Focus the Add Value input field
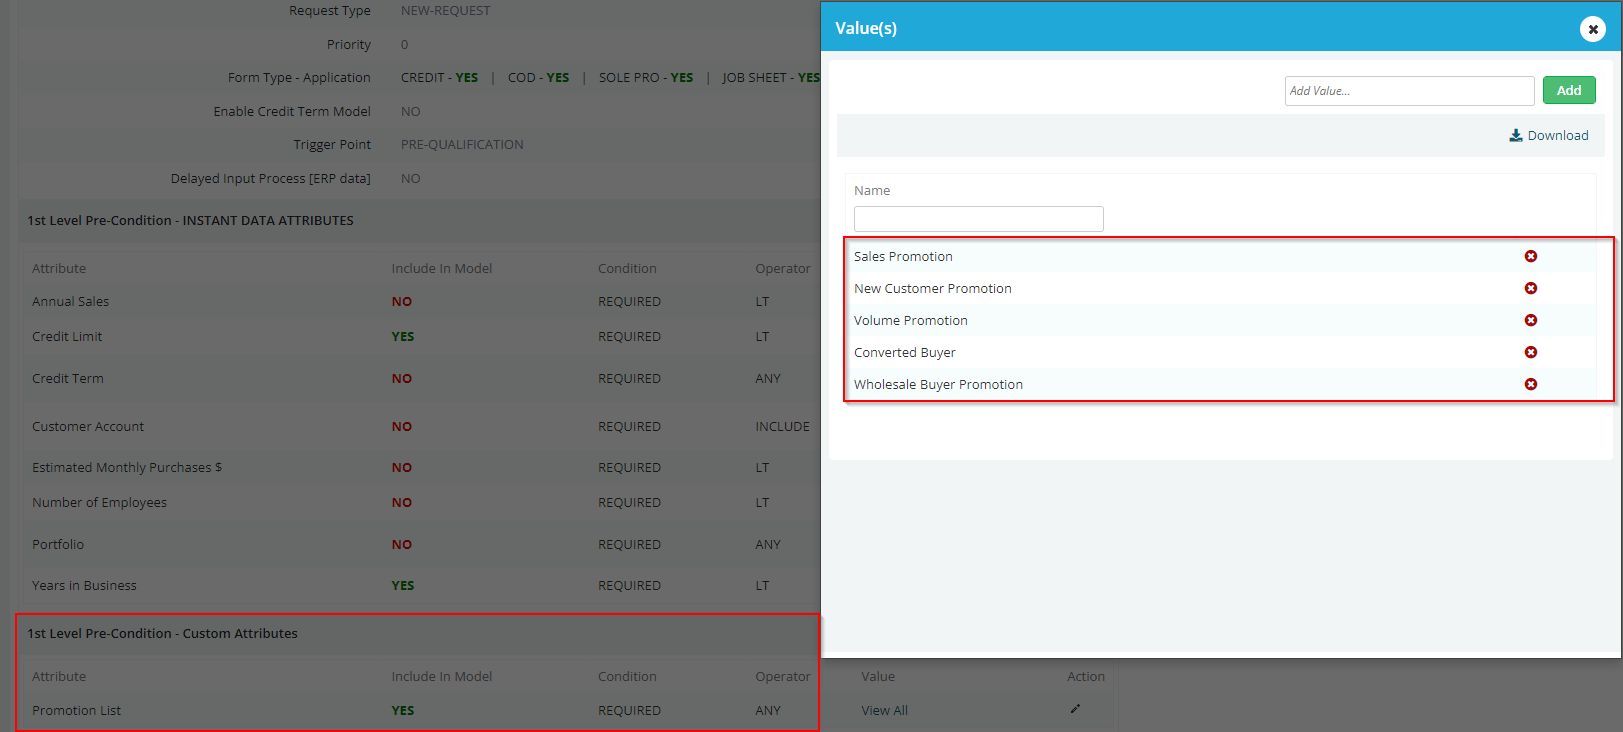This screenshot has height=732, width=1623. click(1409, 91)
